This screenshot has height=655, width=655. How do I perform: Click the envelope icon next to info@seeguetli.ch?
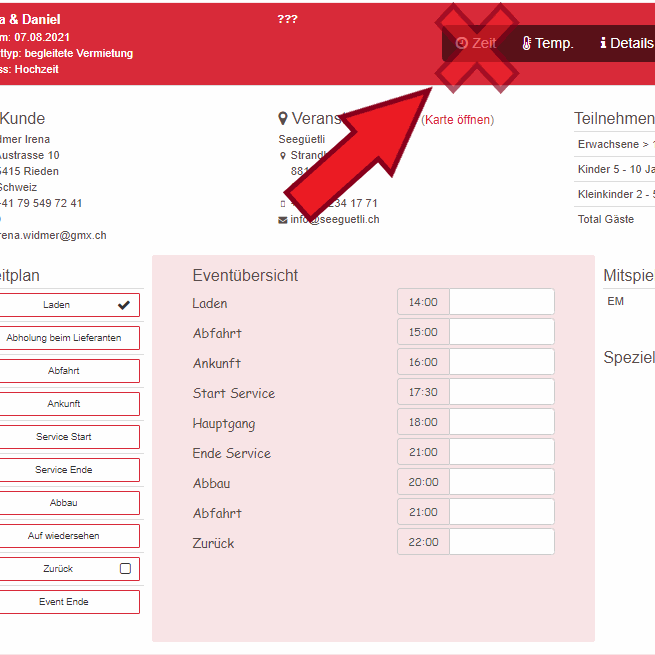283,220
